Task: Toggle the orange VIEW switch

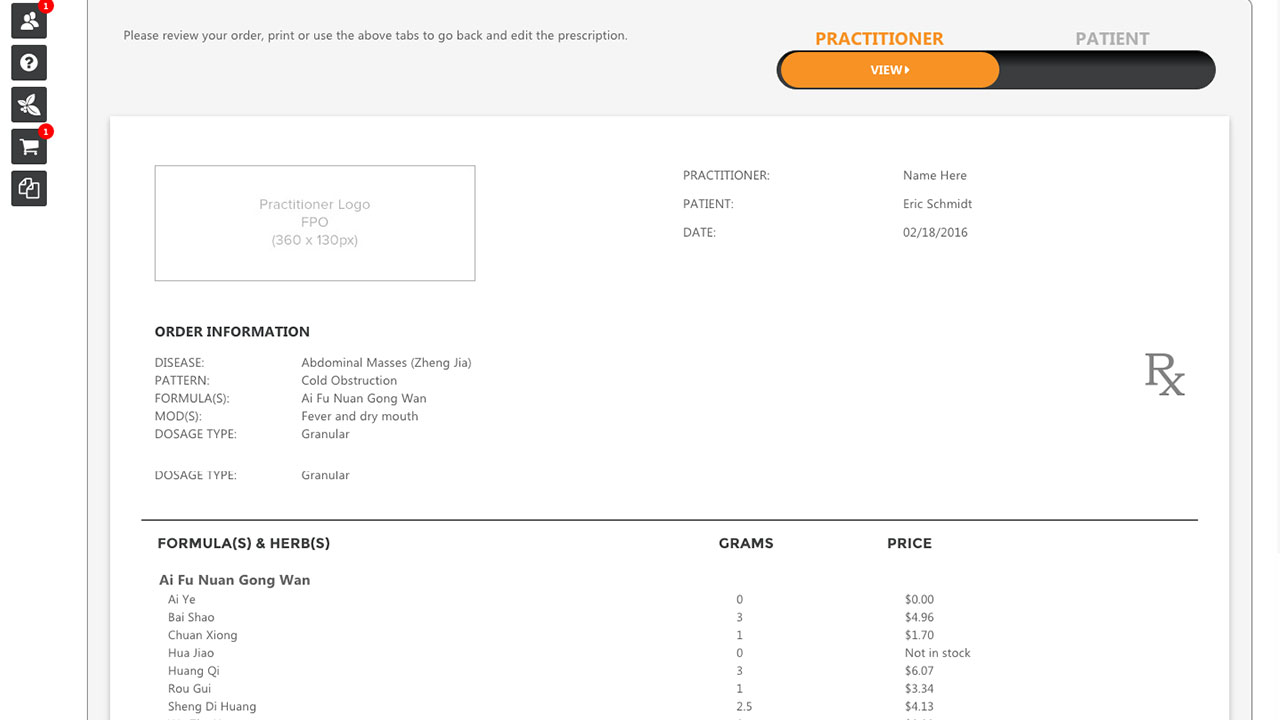Action: coord(889,70)
